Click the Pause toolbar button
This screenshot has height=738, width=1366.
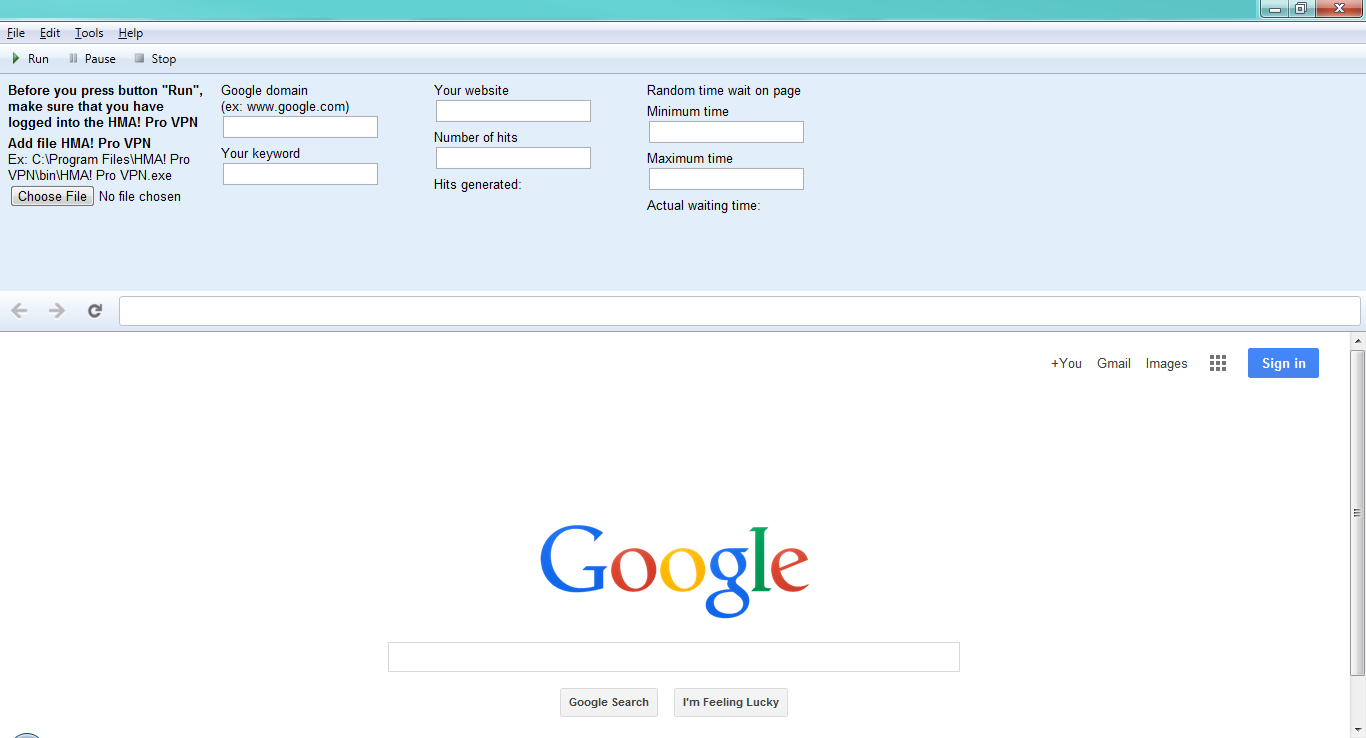(x=92, y=59)
